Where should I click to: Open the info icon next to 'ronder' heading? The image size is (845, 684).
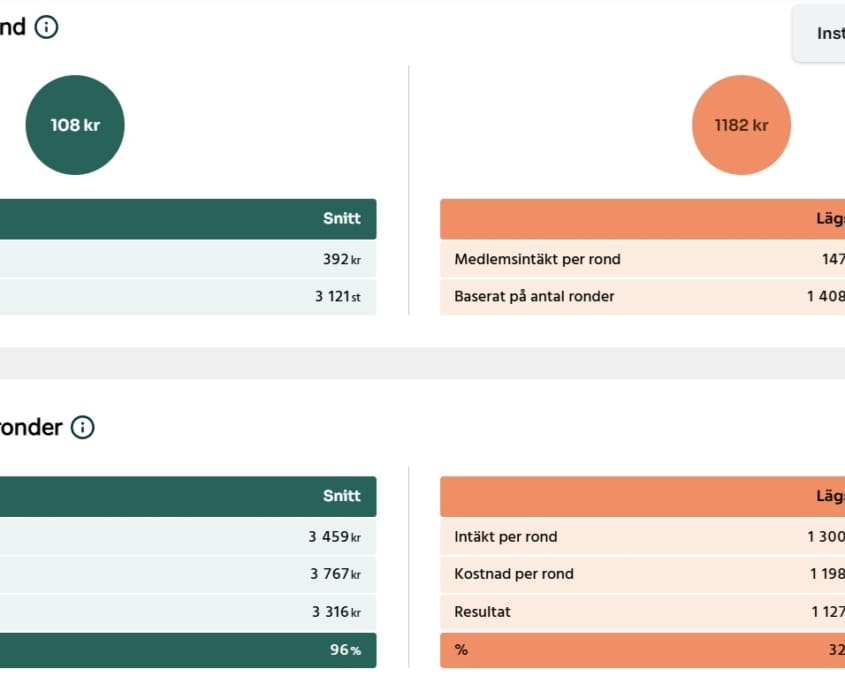pyautogui.click(x=82, y=428)
